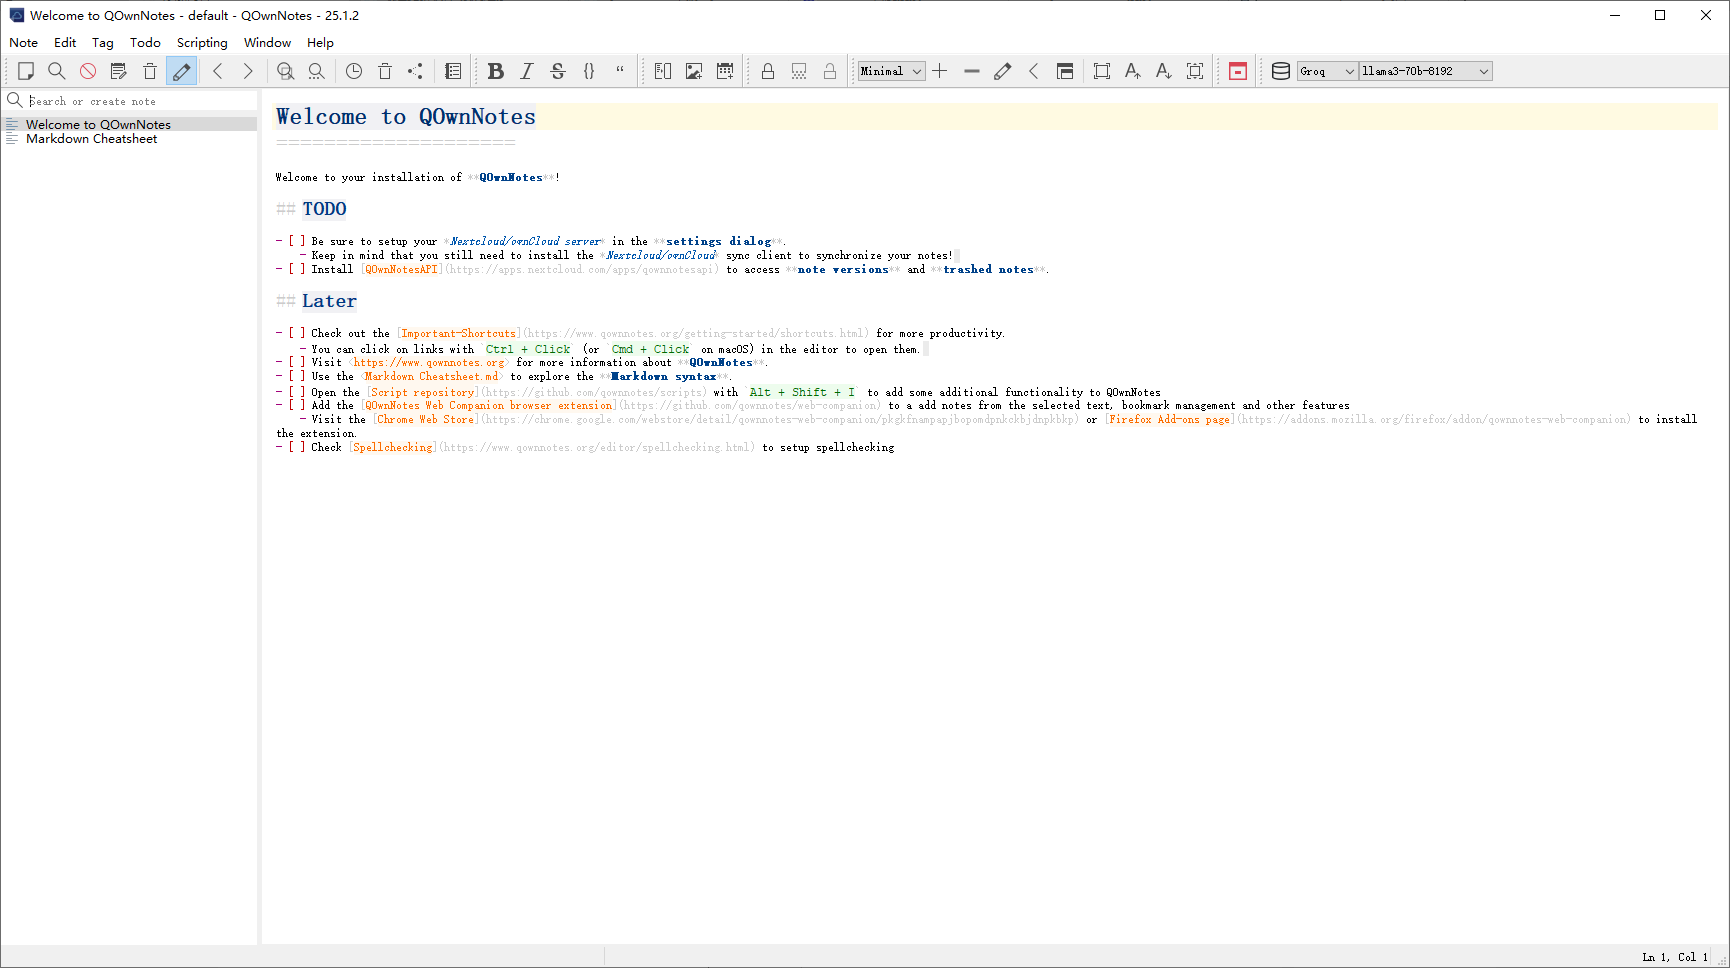Click the strikethrough formatting icon
The width and height of the screenshot is (1730, 968).
click(x=558, y=71)
